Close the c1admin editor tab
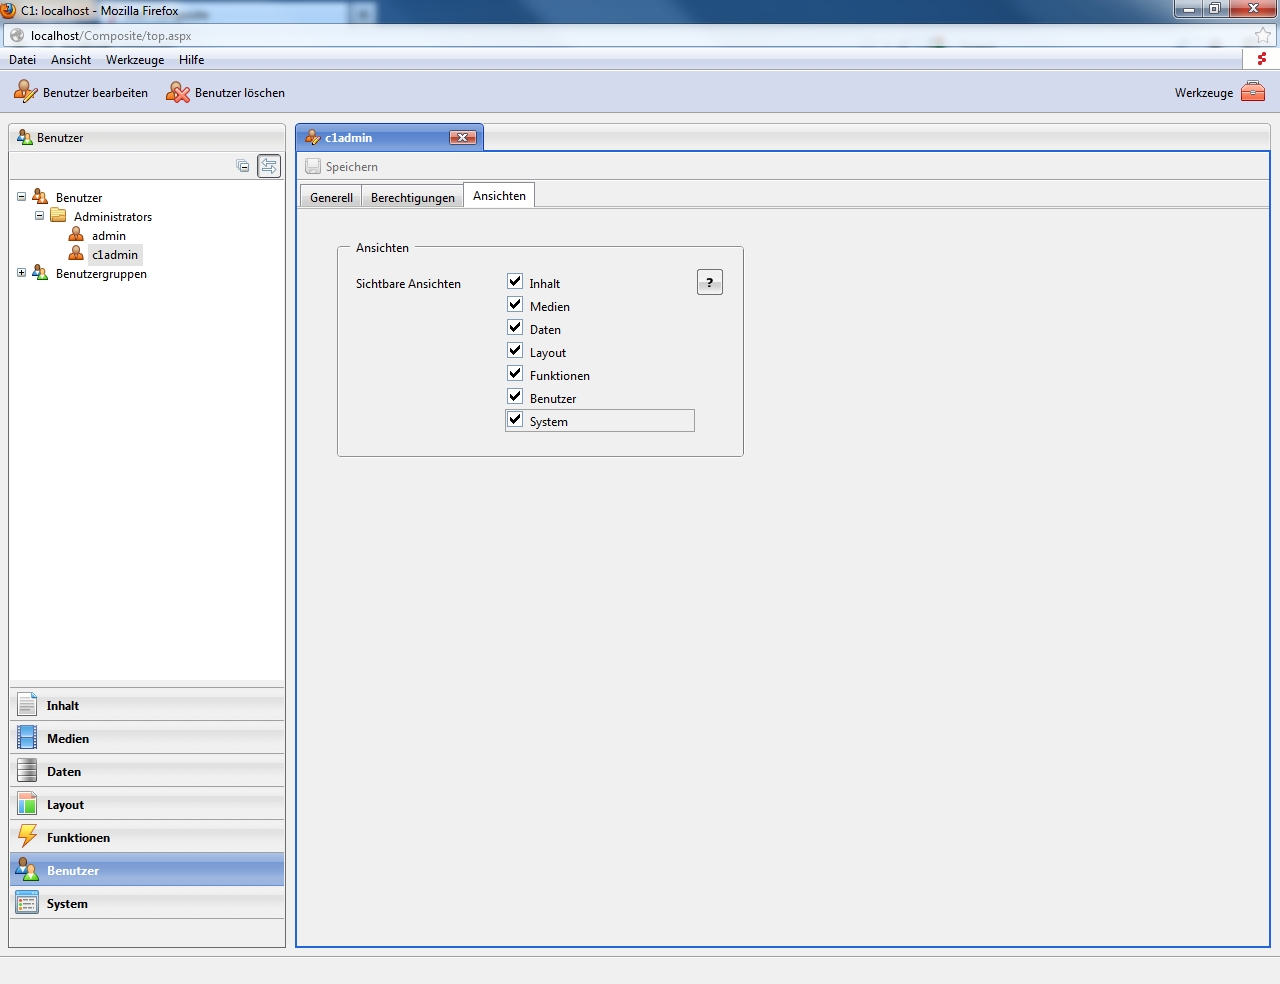 pos(462,138)
